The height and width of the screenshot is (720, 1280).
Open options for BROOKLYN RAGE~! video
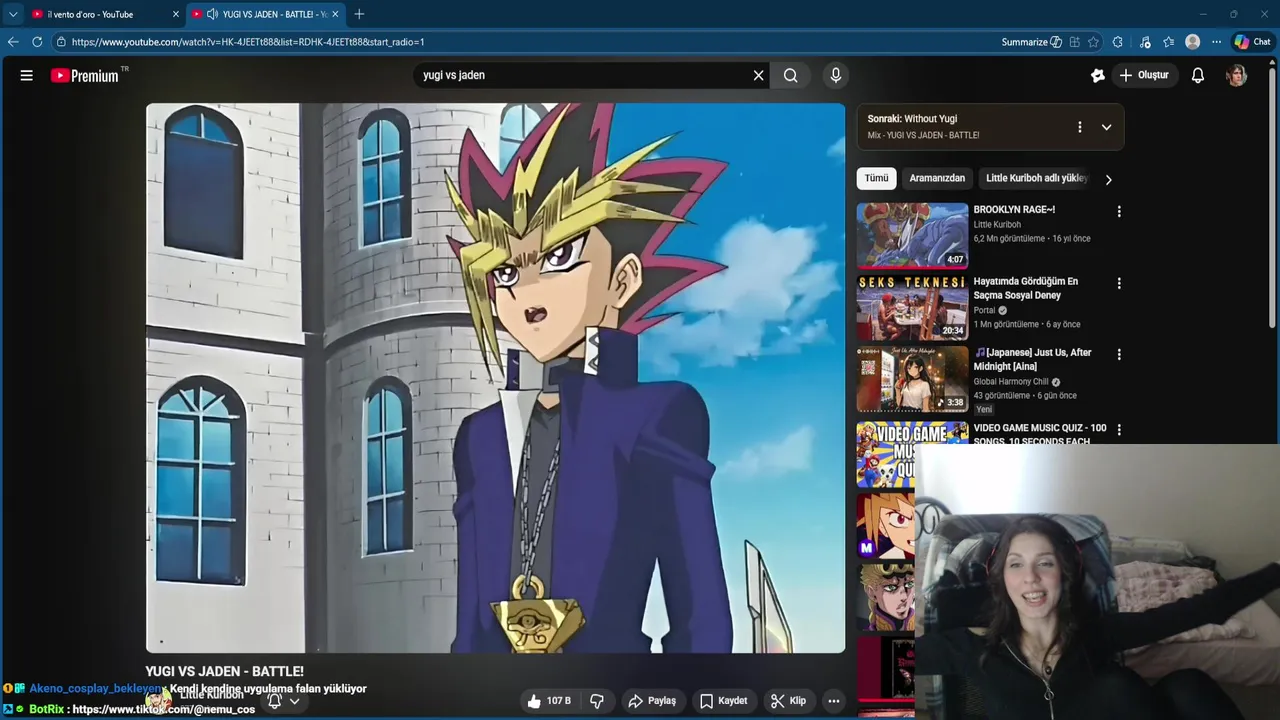coord(1119,211)
